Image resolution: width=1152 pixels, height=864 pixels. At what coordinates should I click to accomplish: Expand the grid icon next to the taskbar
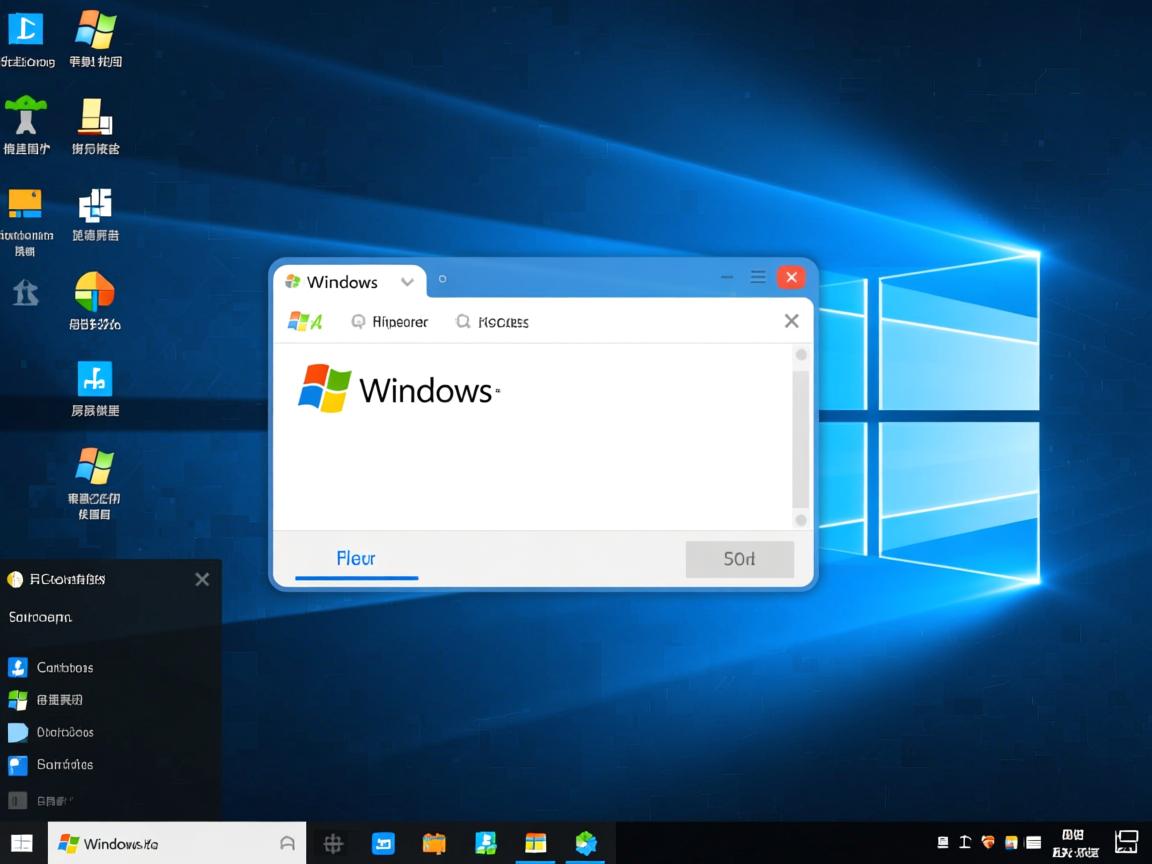[332, 843]
